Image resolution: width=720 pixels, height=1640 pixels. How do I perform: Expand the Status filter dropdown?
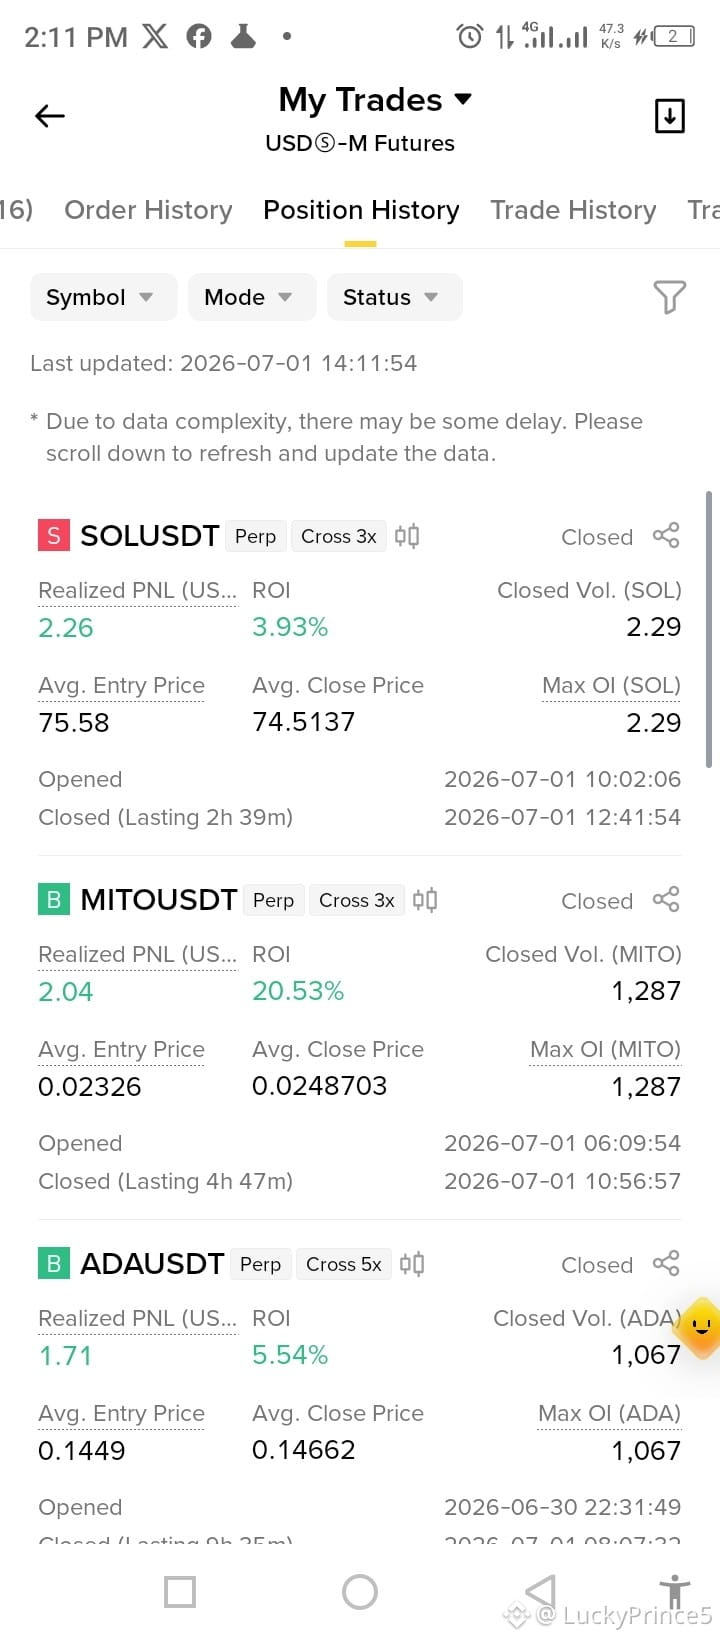394,297
